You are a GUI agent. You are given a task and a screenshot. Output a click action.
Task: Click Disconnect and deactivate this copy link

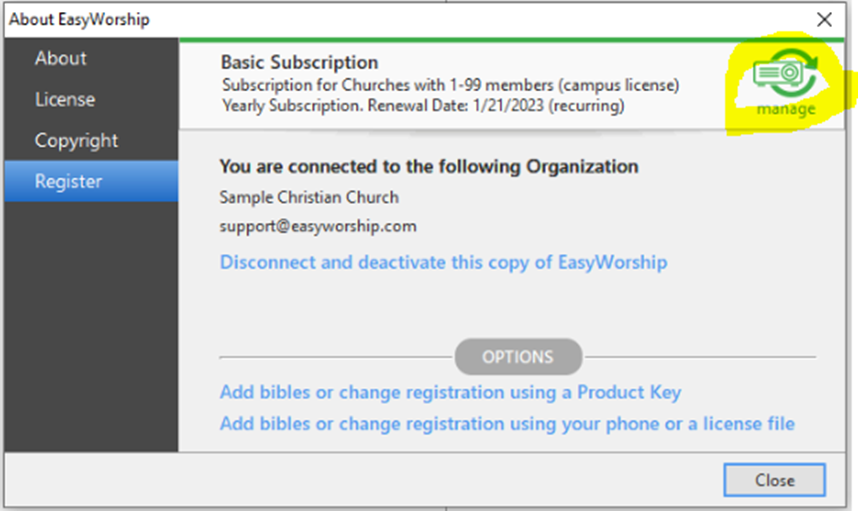click(443, 263)
